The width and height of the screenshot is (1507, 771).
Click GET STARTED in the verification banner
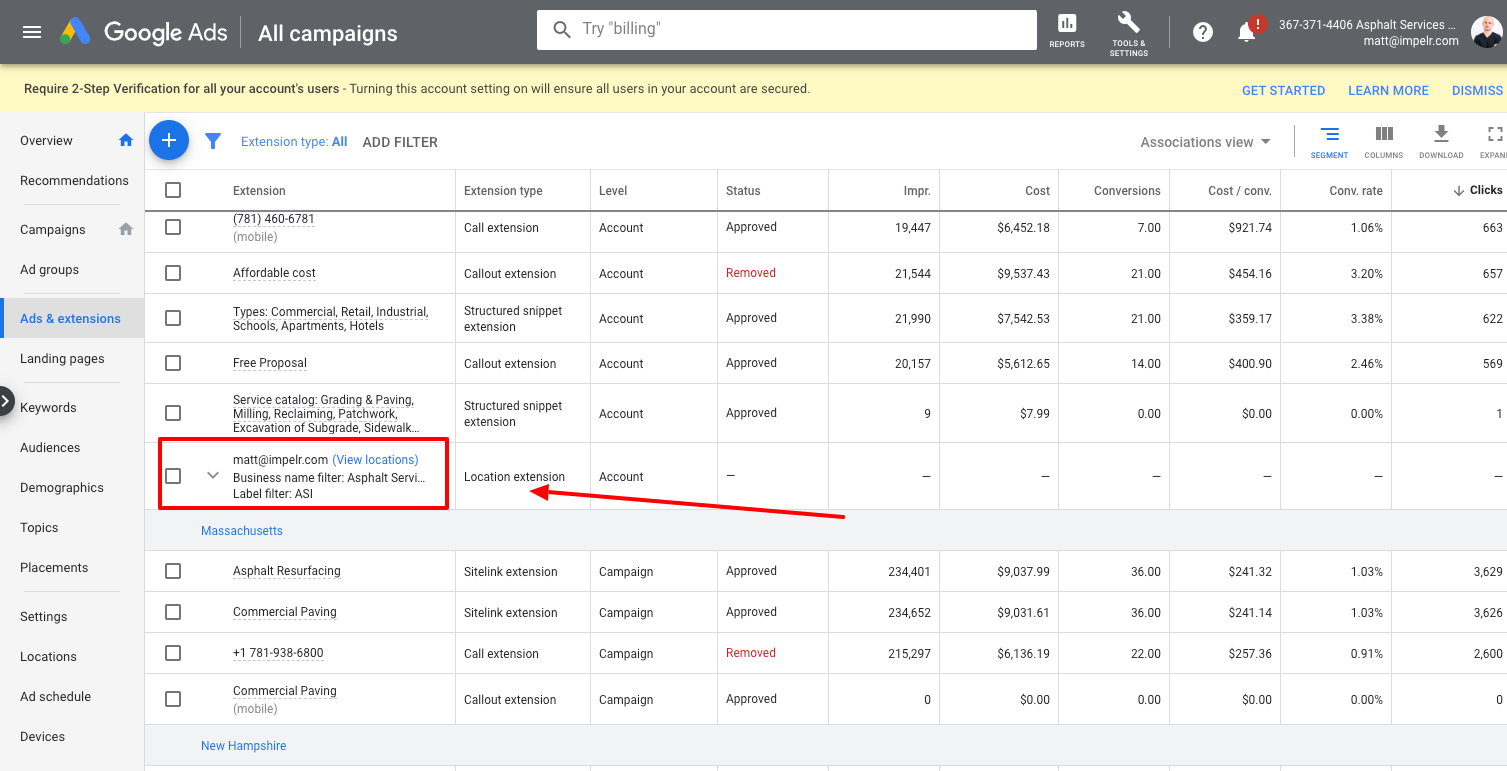1283,90
